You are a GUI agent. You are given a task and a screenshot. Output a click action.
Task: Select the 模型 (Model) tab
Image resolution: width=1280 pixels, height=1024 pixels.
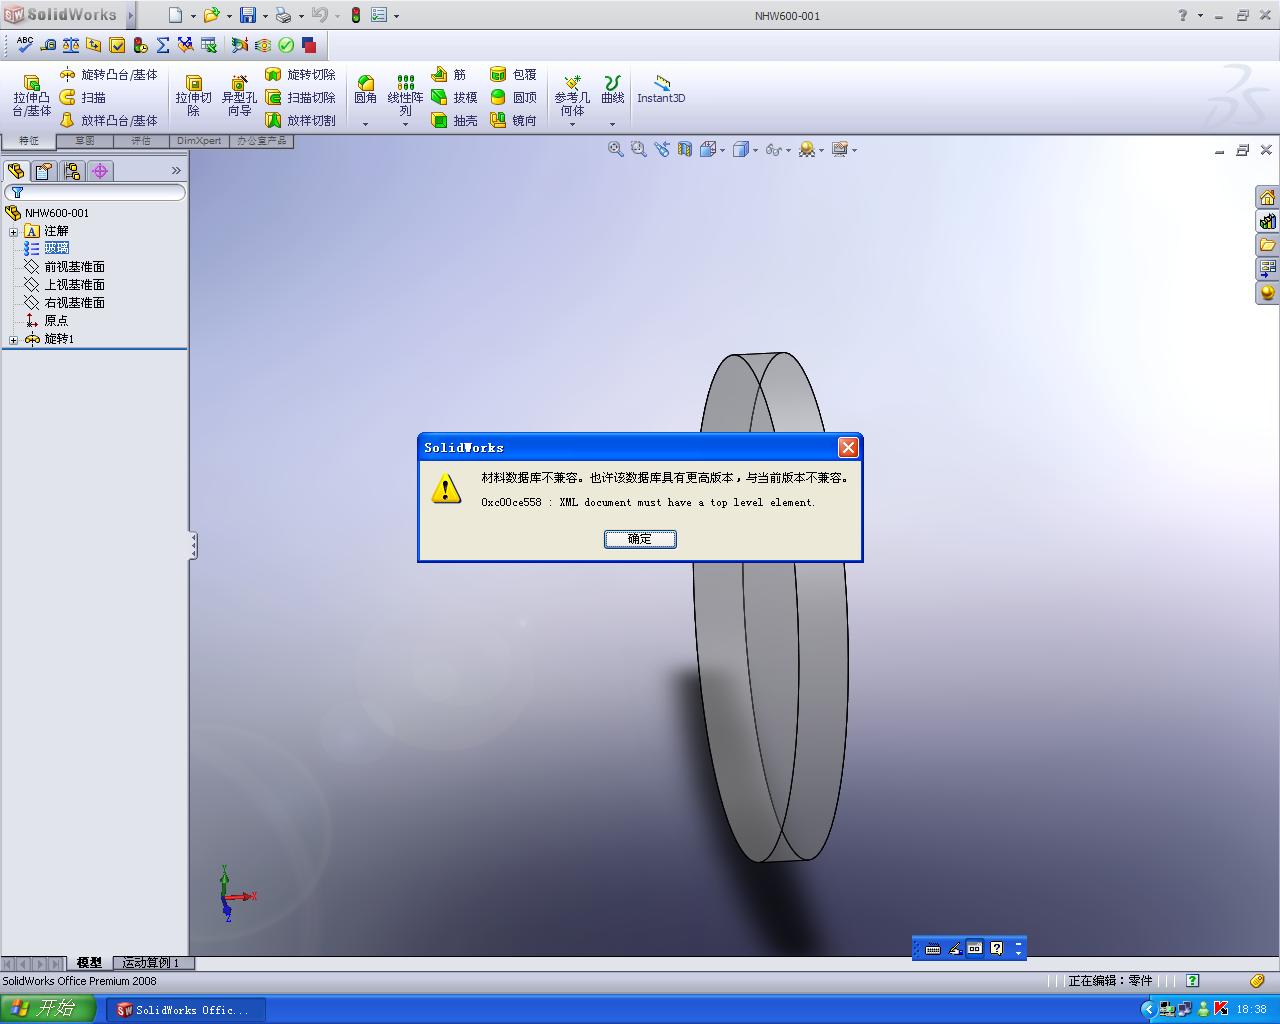point(89,963)
